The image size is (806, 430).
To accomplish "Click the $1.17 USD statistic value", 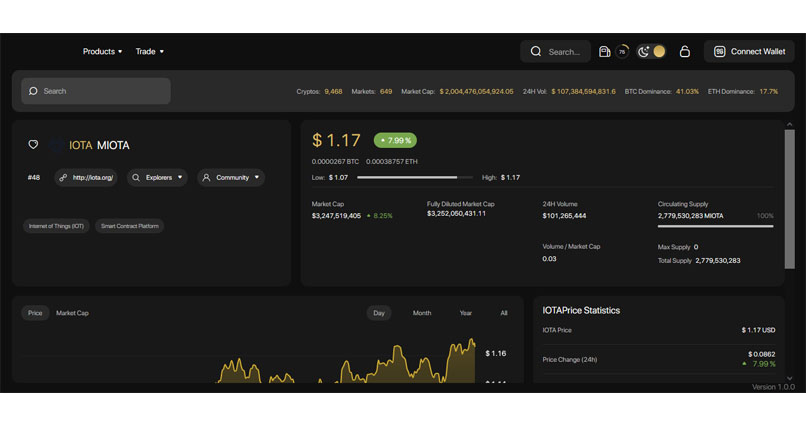I will click(758, 330).
